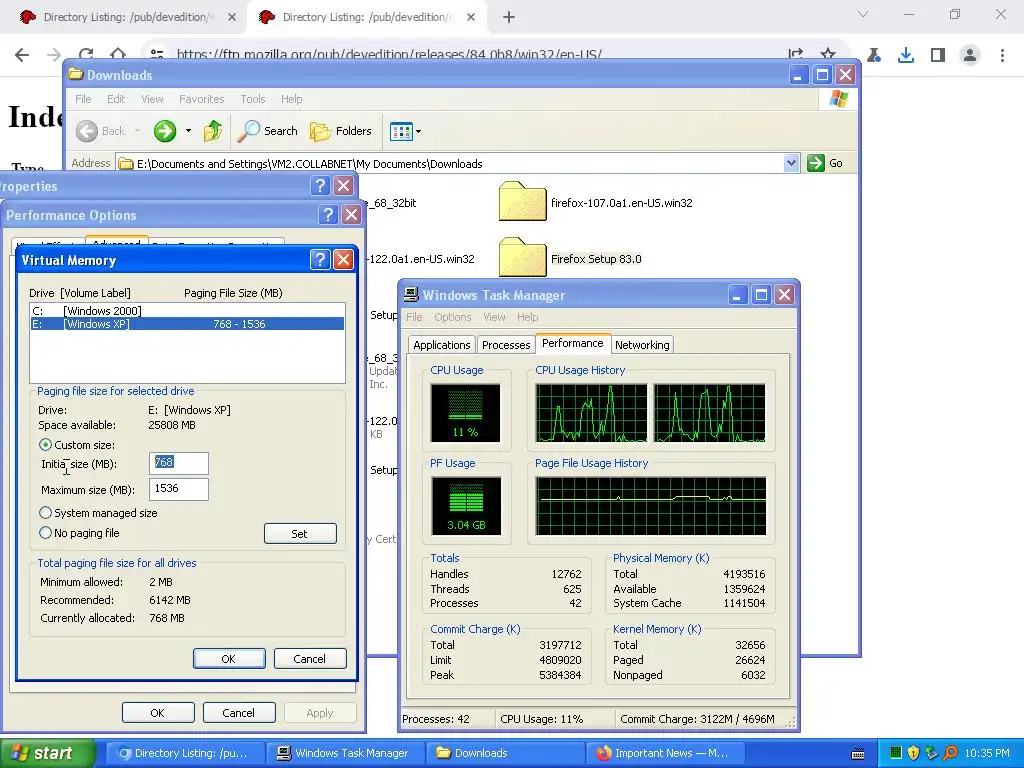Bookmark this page with star icon
This screenshot has height=768, width=1024.
coord(827,55)
